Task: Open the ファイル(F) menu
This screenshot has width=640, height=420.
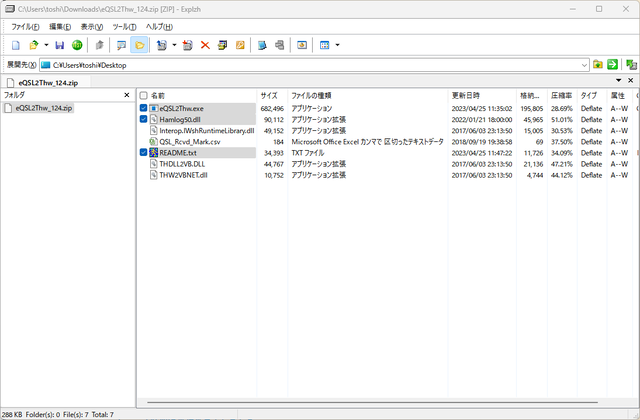Action: (25, 27)
